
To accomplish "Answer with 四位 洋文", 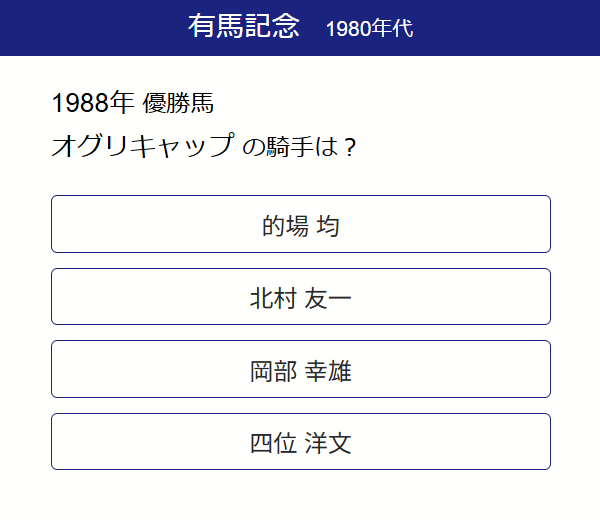I will 300,442.
